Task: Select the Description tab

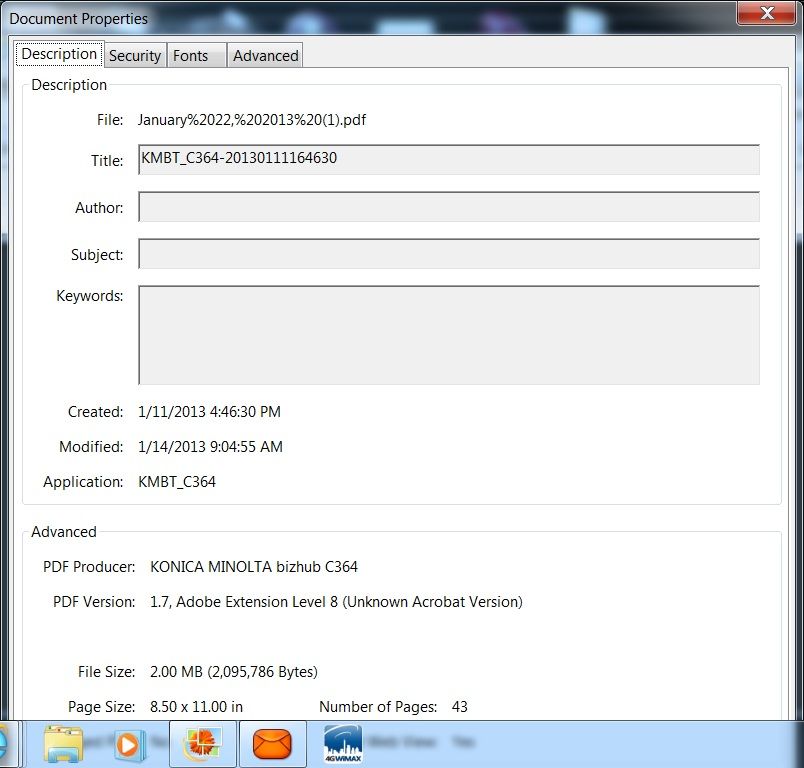Action: (60, 55)
